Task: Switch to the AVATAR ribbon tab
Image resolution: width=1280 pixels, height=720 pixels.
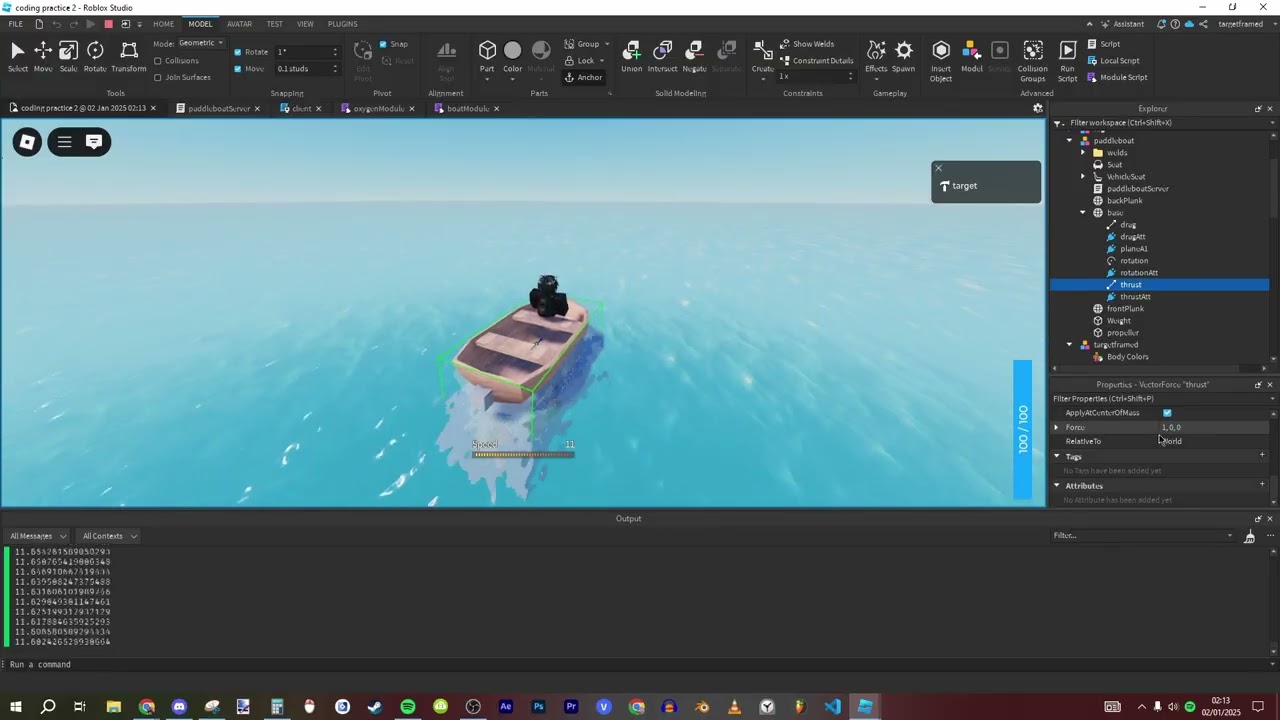Action: pos(239,24)
